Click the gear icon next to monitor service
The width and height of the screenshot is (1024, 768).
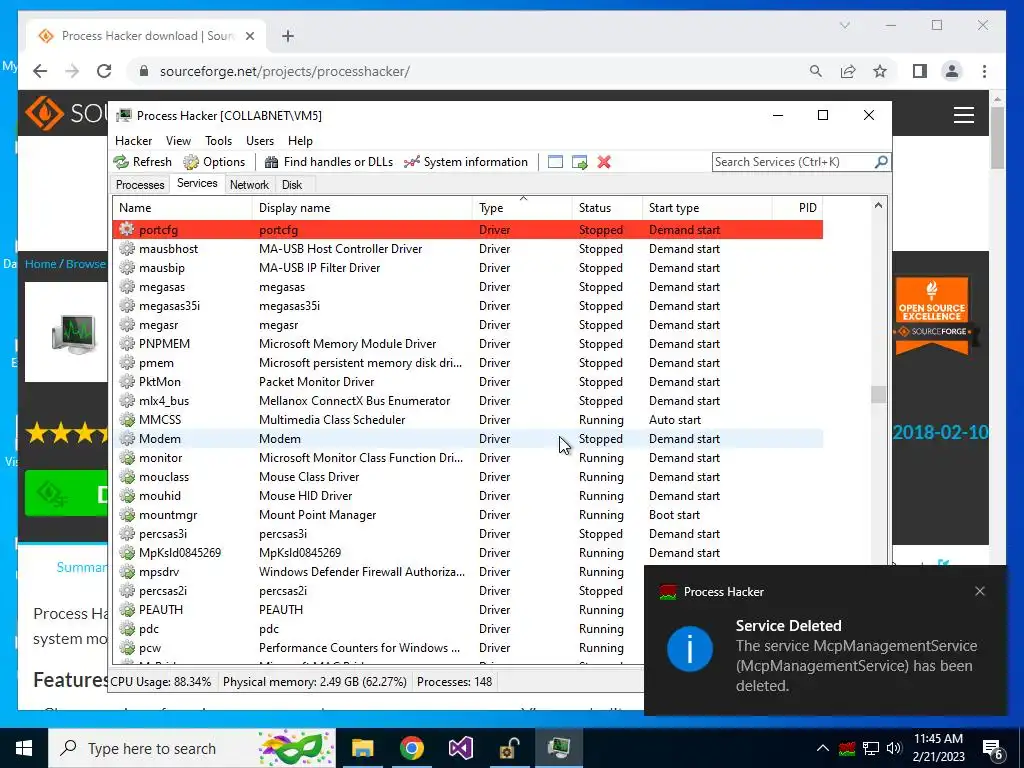pyautogui.click(x=127, y=458)
